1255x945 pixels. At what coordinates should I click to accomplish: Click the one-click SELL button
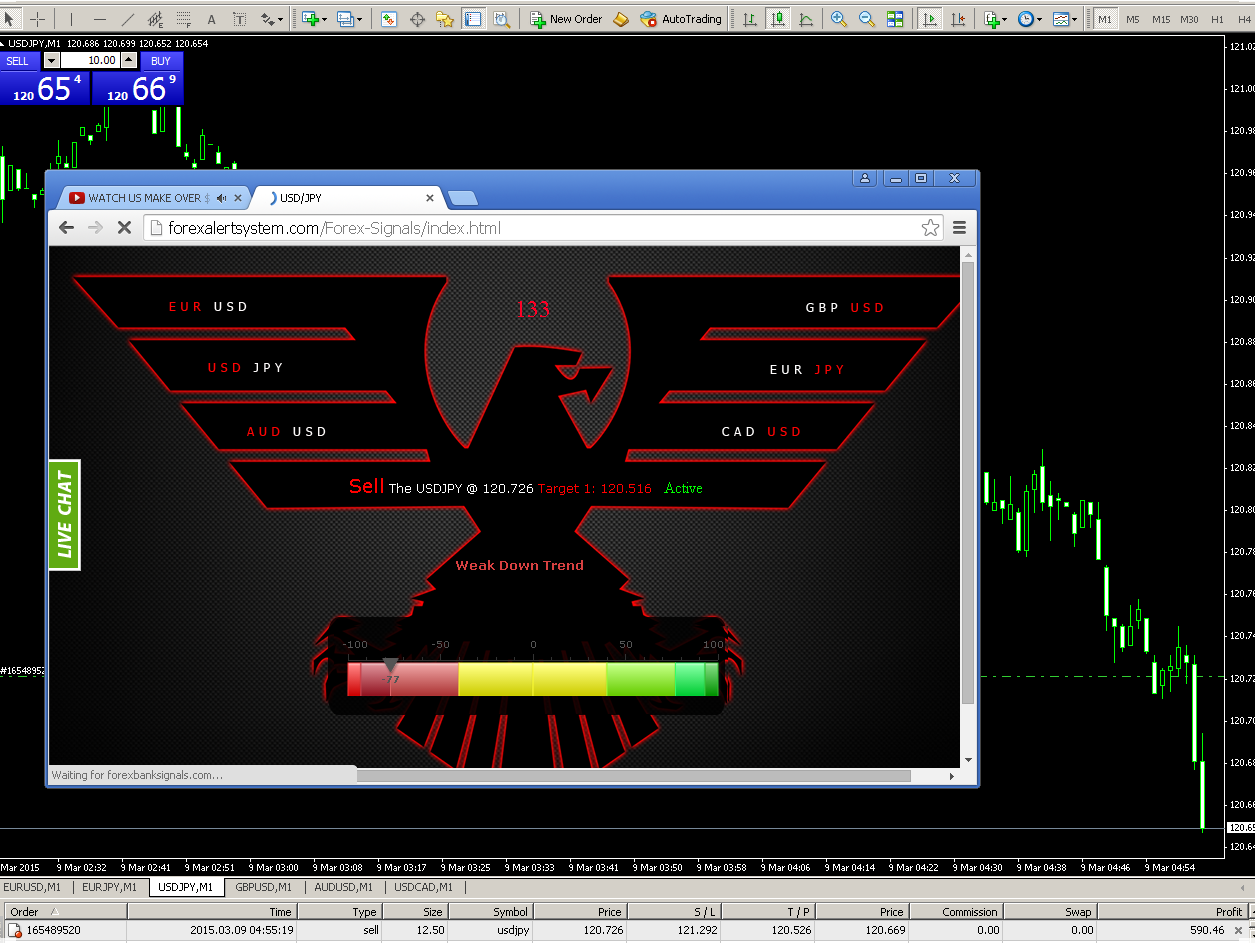18,61
